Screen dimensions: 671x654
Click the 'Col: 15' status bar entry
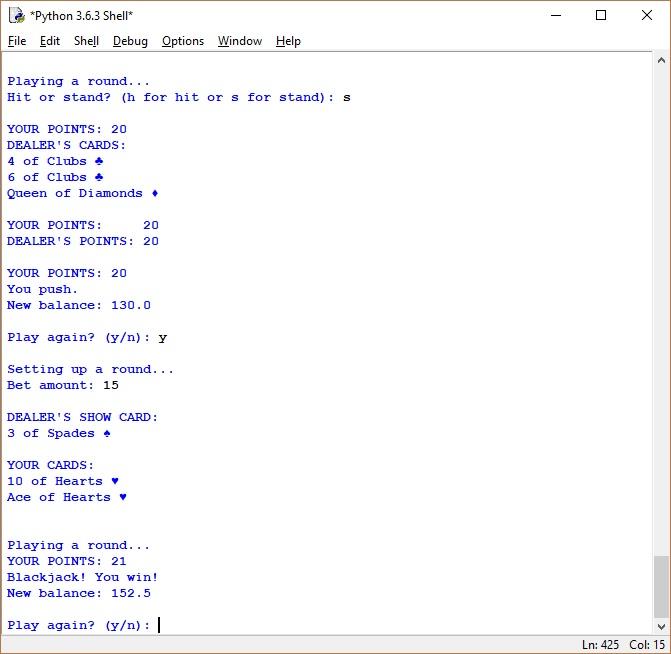pyautogui.click(x=647, y=645)
